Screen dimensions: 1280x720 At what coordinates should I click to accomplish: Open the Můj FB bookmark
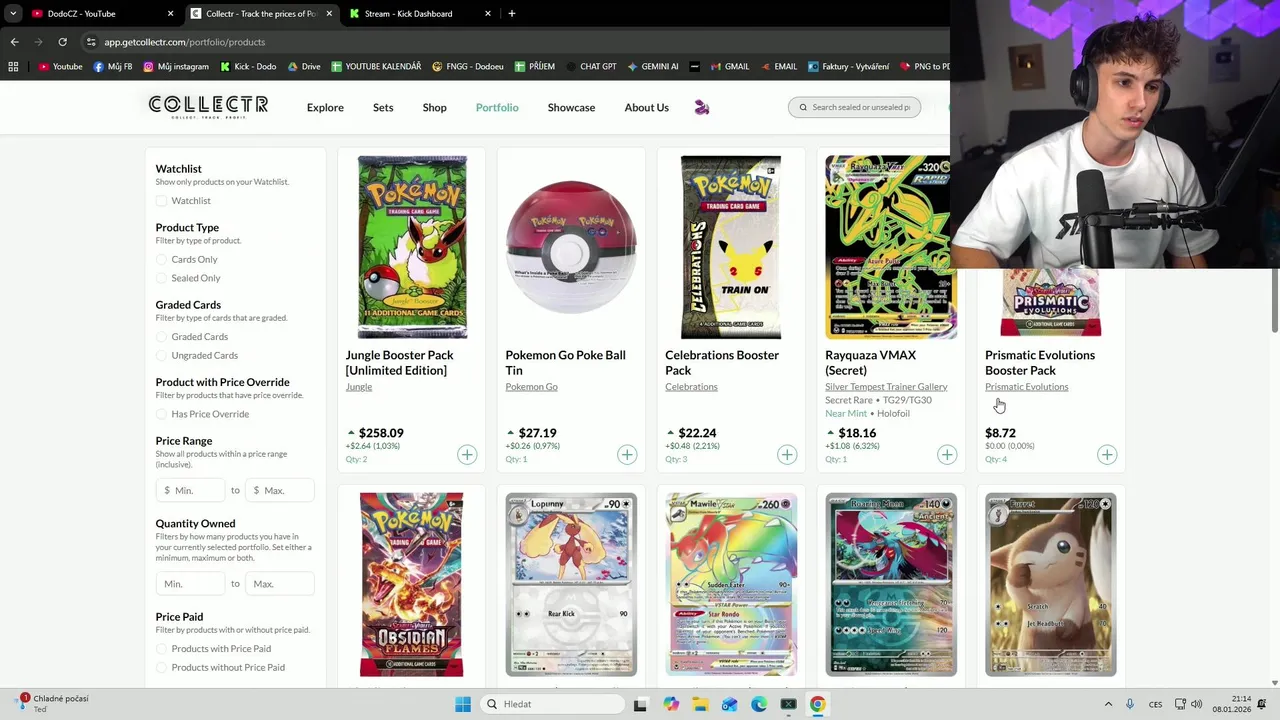tap(112, 67)
